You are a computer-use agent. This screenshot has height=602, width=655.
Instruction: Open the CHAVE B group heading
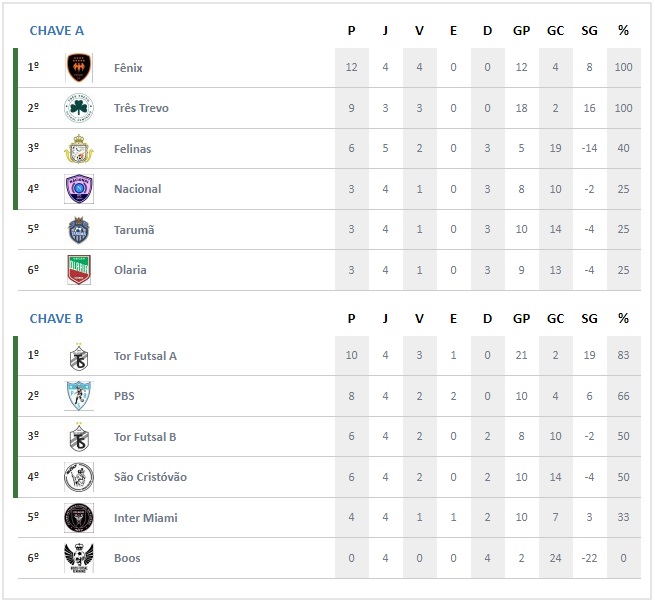[56, 319]
